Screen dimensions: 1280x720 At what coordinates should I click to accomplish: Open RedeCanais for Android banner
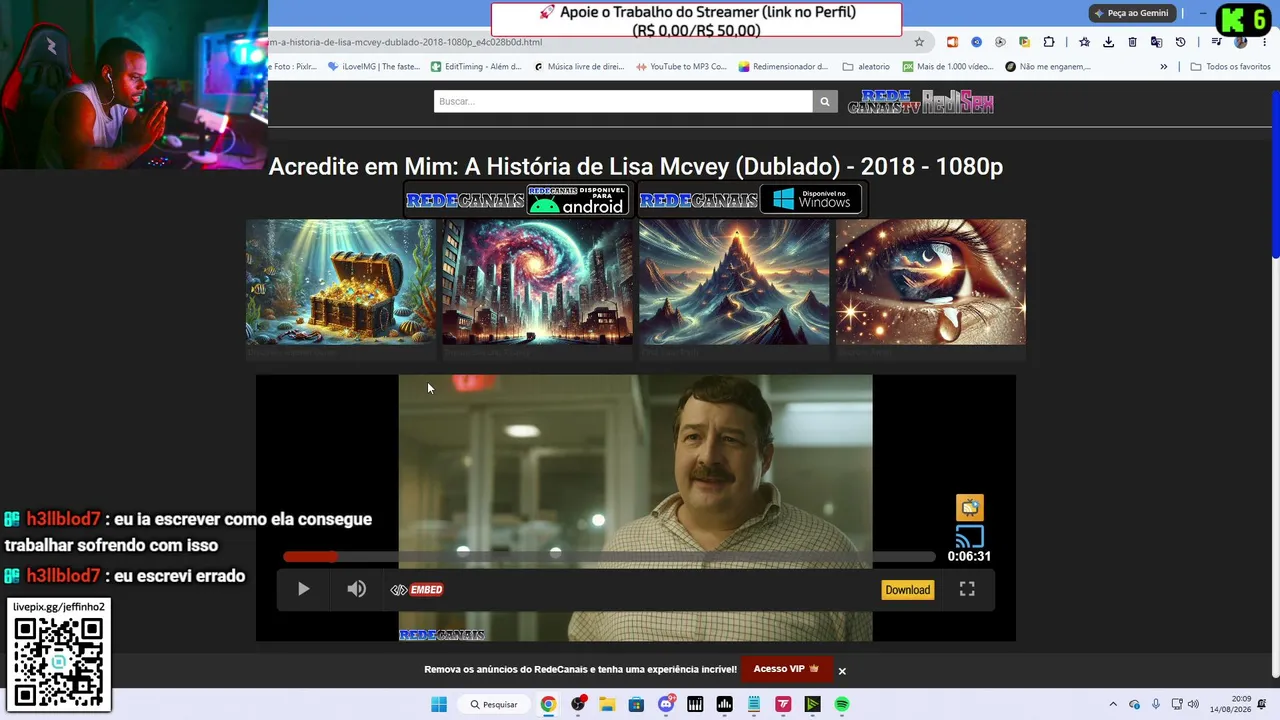517,200
